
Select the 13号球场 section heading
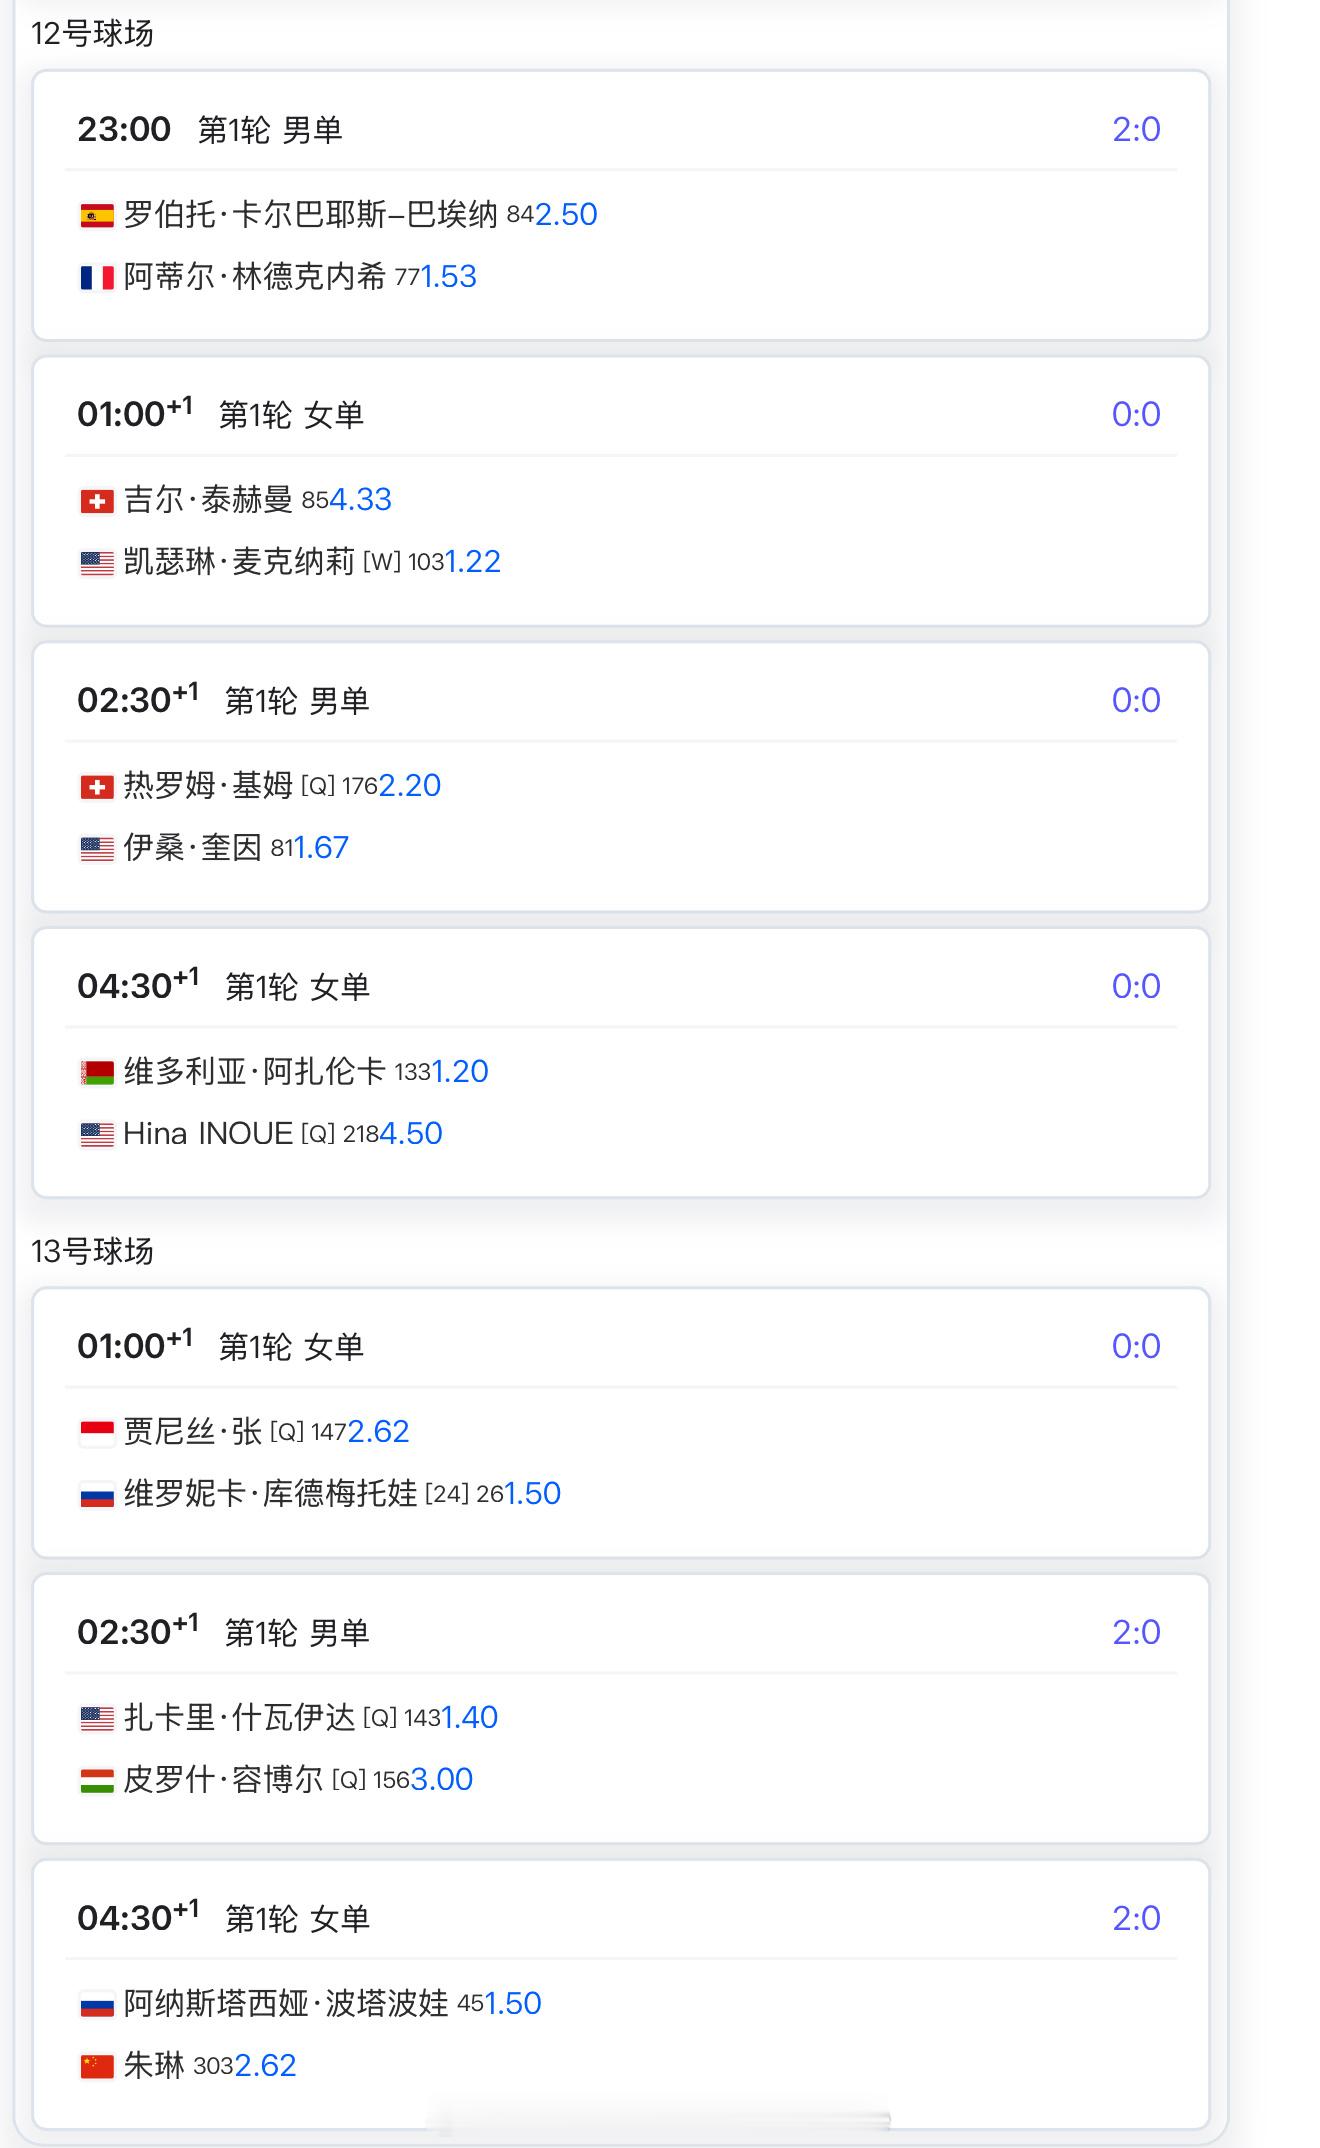coord(92,1251)
